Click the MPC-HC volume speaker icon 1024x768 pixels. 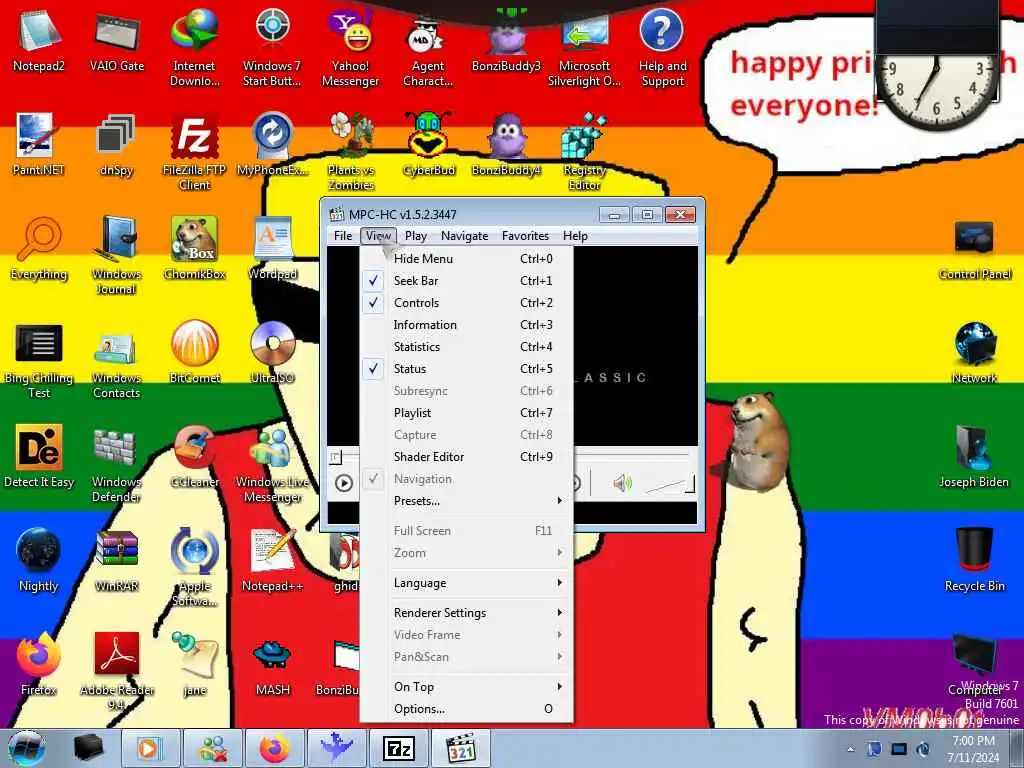pyautogui.click(x=622, y=483)
